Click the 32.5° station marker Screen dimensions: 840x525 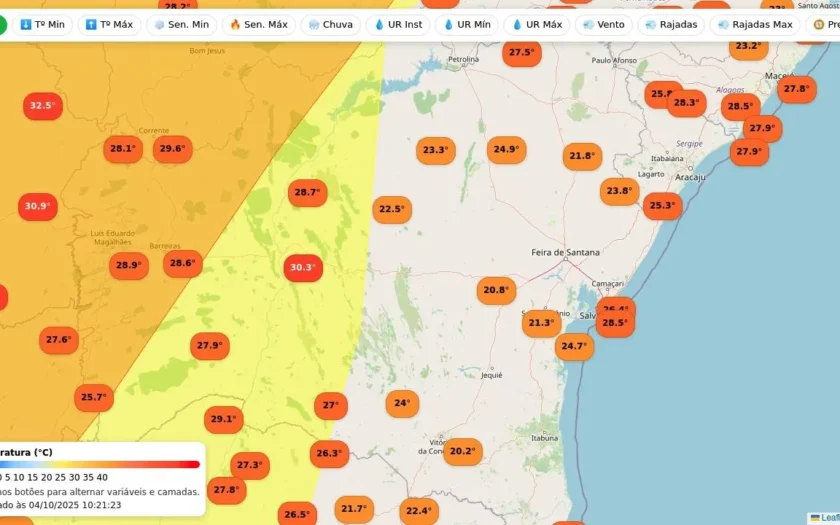43,106
